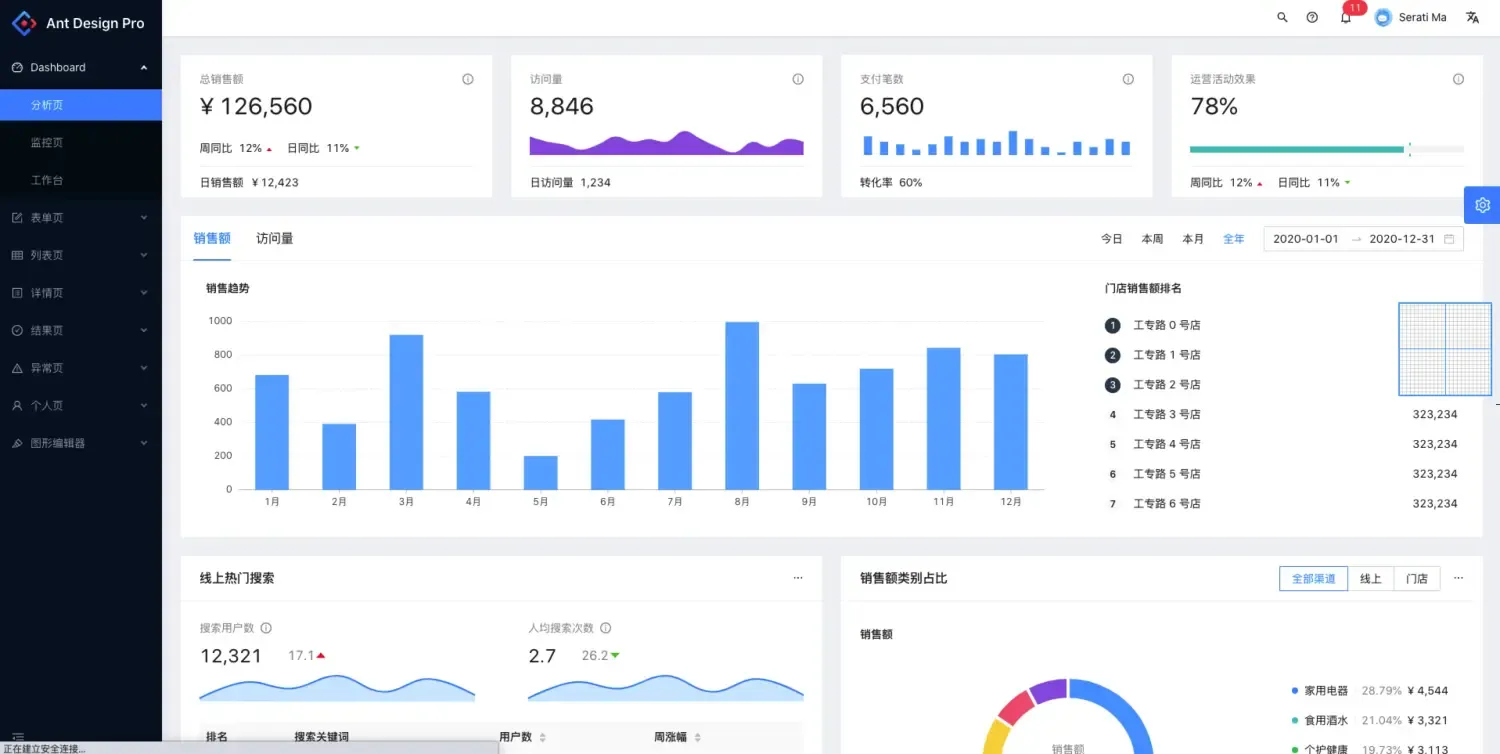This screenshot has height=754, width=1500.
Task: Click the help question mark icon
Action: tap(1311, 17)
